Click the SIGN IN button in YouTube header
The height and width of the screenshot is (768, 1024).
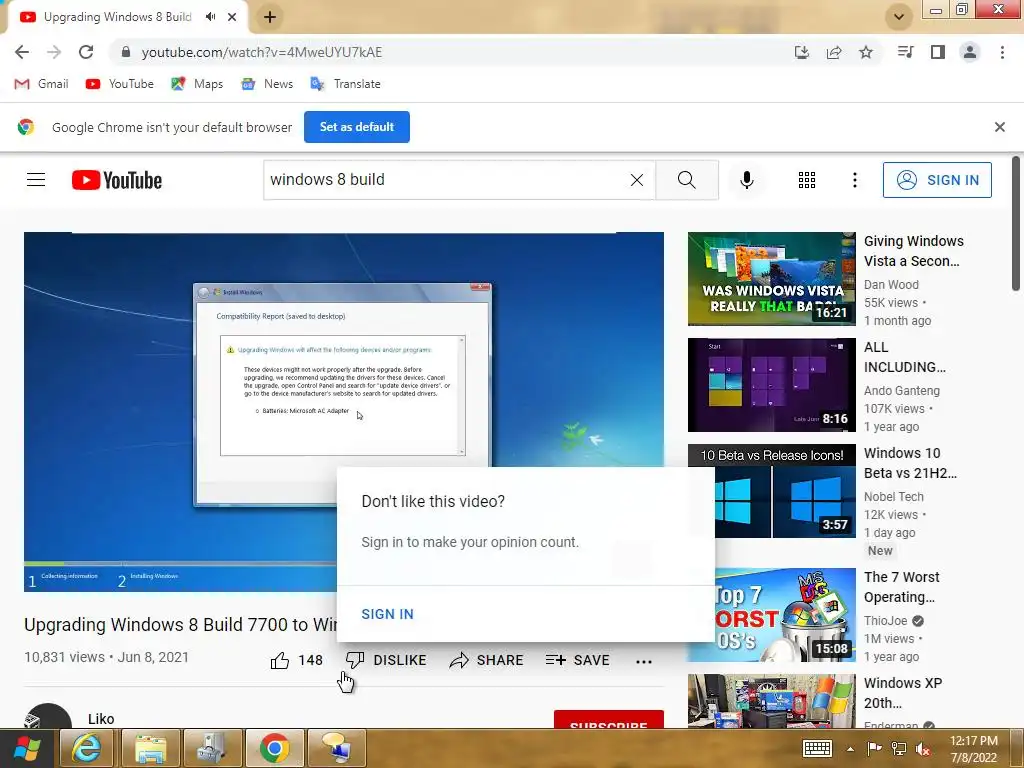(x=937, y=180)
